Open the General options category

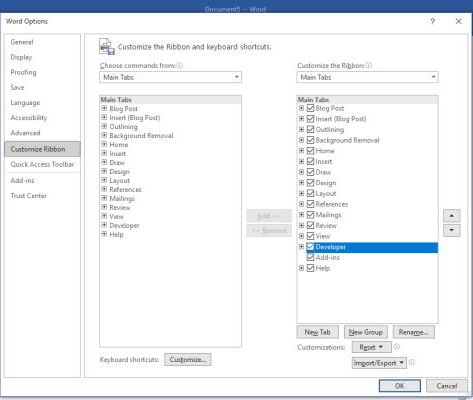click(42, 42)
